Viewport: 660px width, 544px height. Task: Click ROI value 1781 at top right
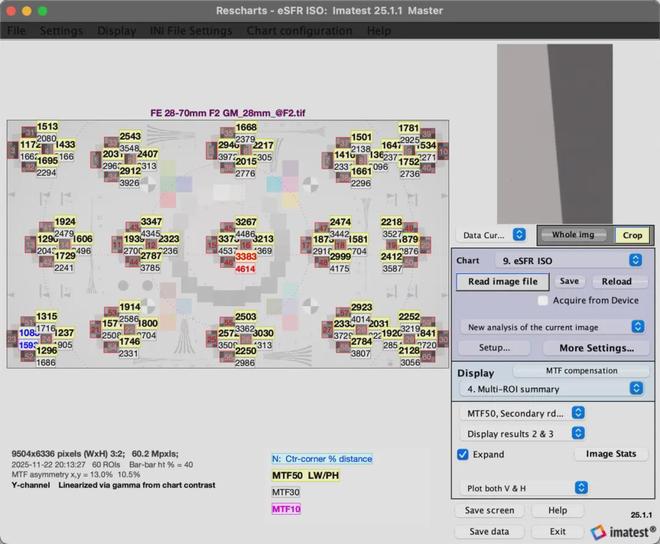pyautogui.click(x=408, y=128)
